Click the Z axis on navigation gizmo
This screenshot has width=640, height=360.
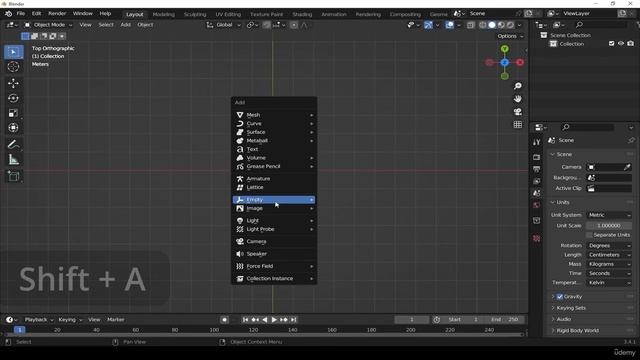[x=504, y=62]
